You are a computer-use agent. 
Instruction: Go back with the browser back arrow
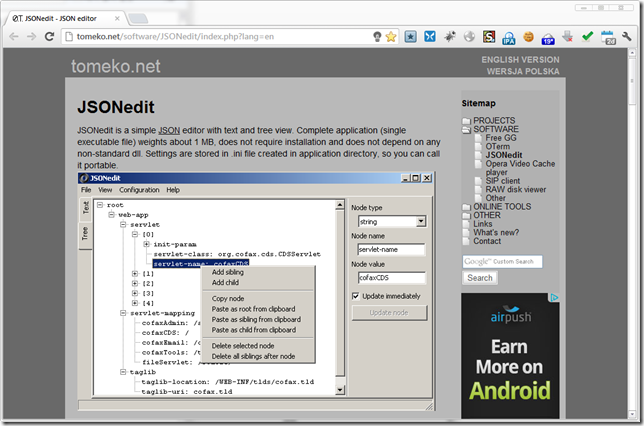(14, 37)
